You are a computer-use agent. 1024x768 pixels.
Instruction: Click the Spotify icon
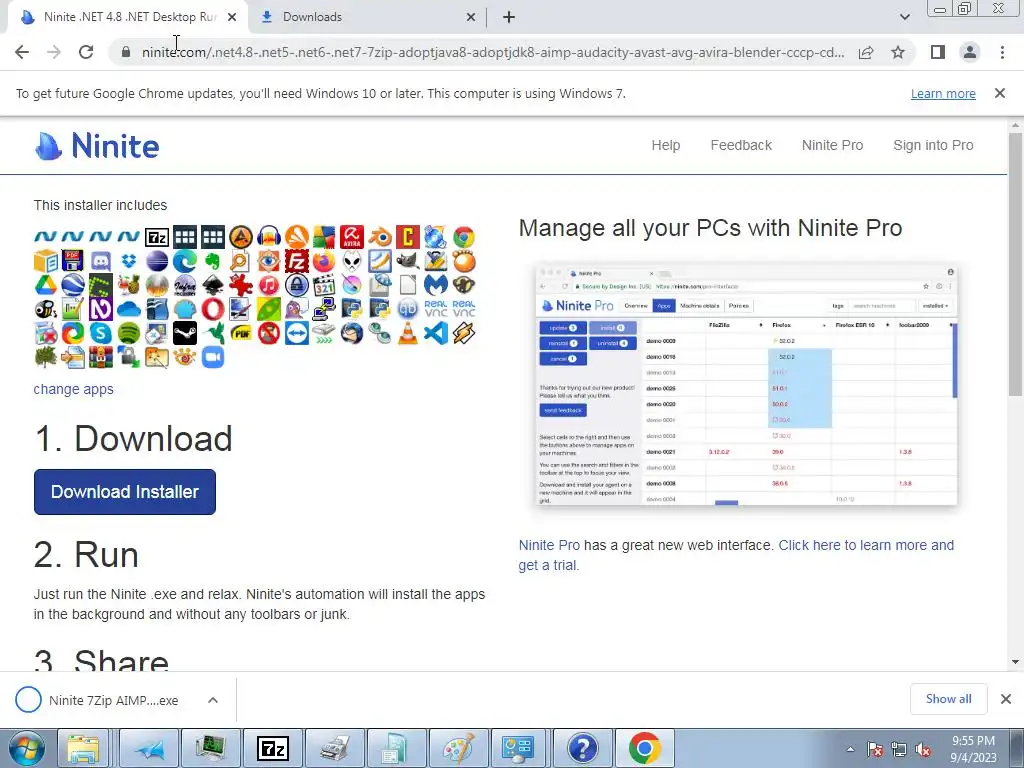[x=129, y=333]
